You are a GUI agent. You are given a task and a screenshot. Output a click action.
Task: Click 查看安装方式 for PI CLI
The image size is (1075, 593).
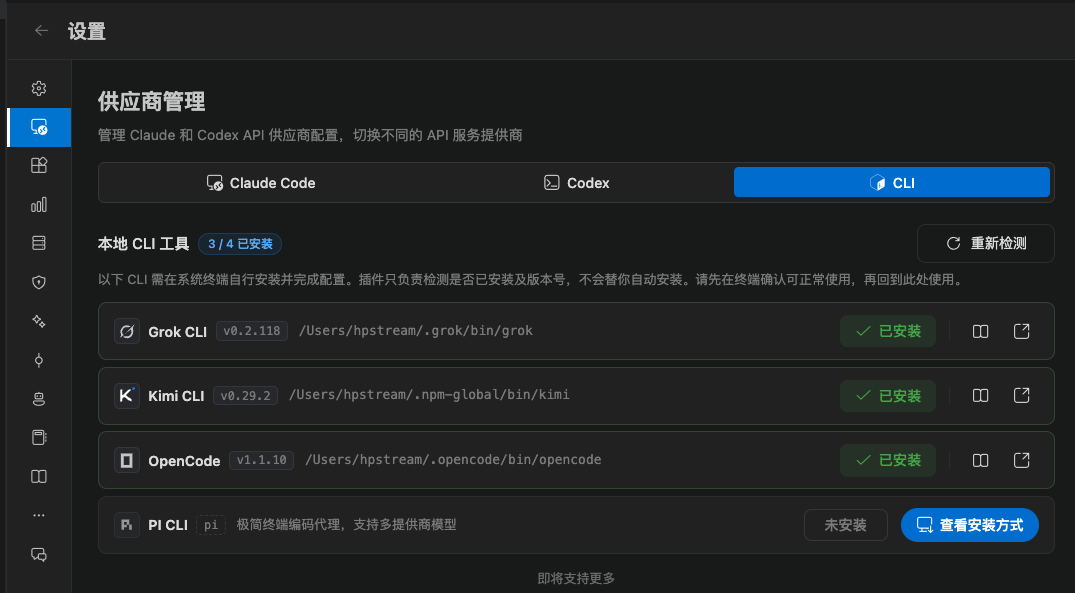969,525
